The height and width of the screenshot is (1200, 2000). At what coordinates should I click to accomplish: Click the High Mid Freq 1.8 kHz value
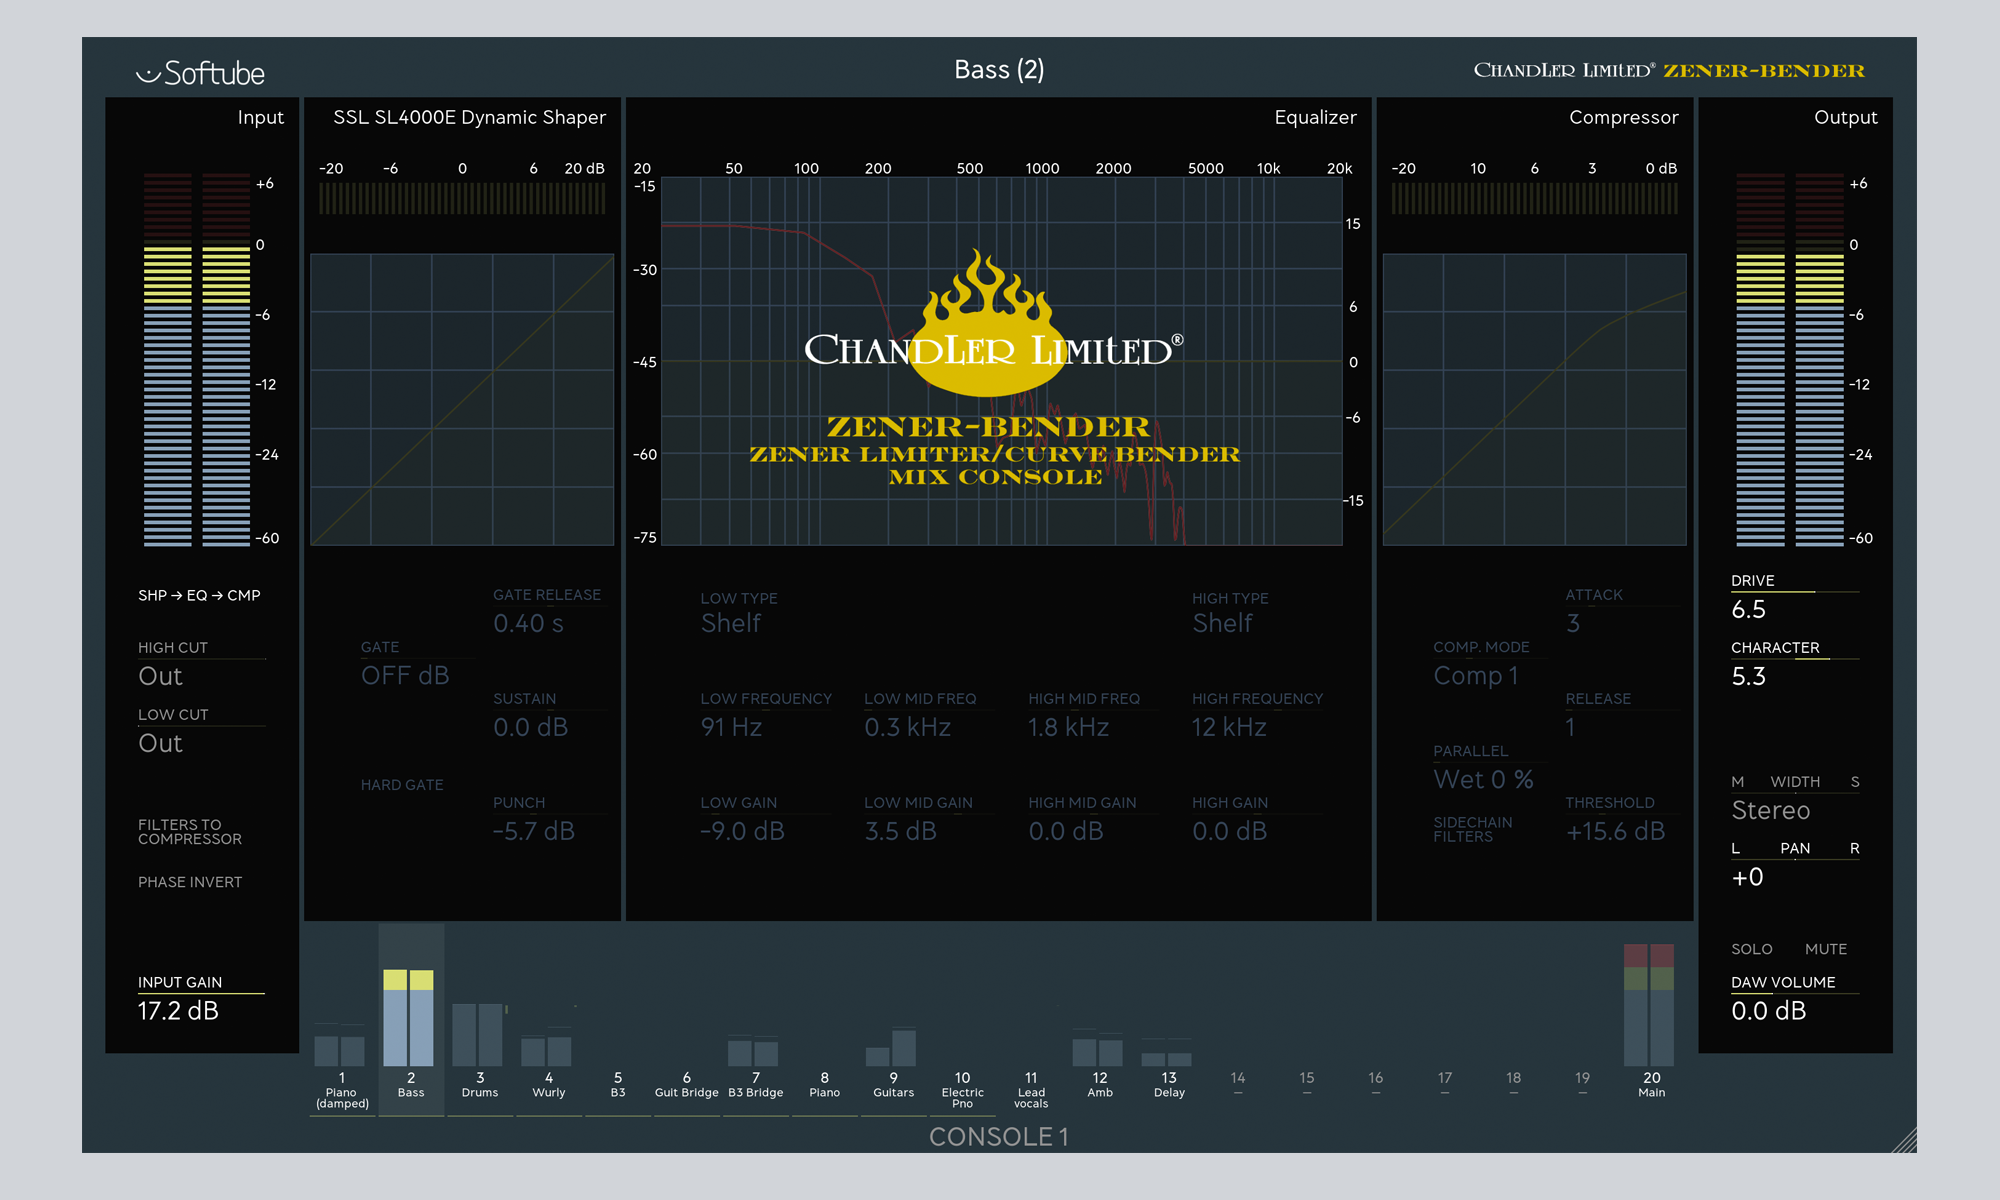tap(1069, 728)
